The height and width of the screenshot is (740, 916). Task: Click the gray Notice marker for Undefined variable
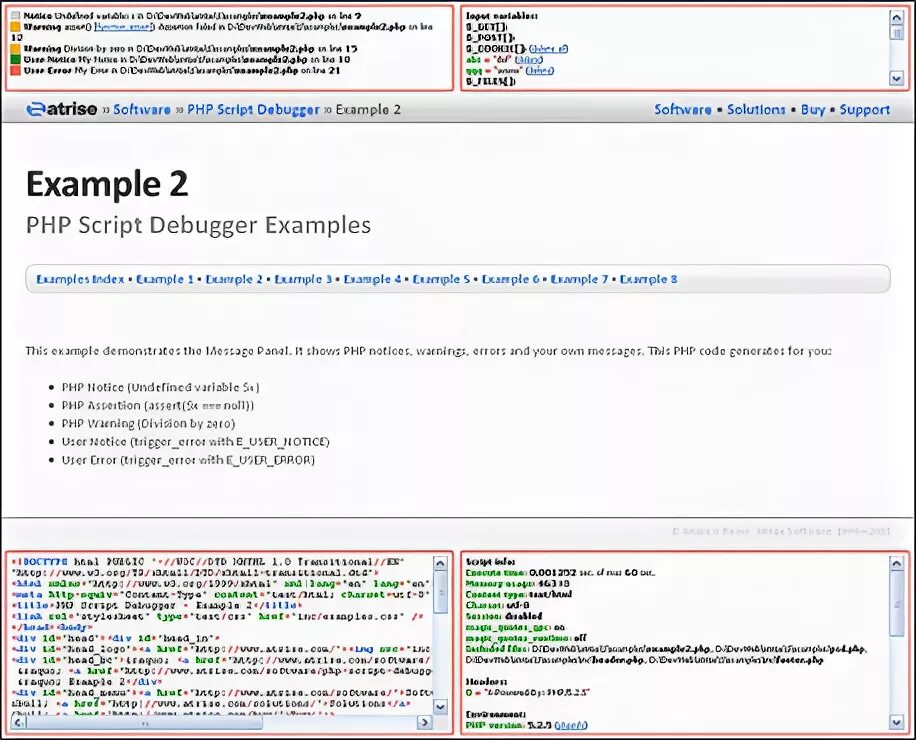click(16, 16)
